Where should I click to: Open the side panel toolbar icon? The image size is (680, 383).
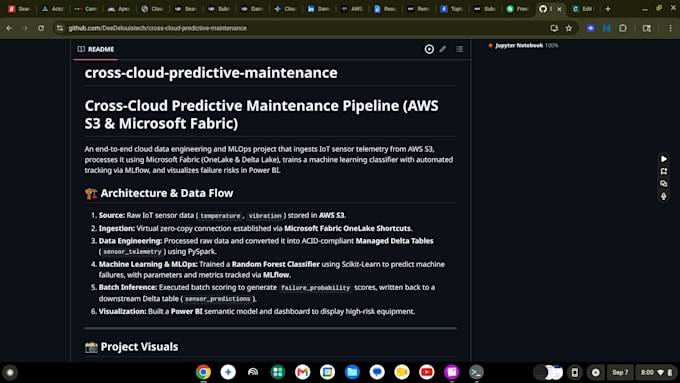click(x=647, y=28)
